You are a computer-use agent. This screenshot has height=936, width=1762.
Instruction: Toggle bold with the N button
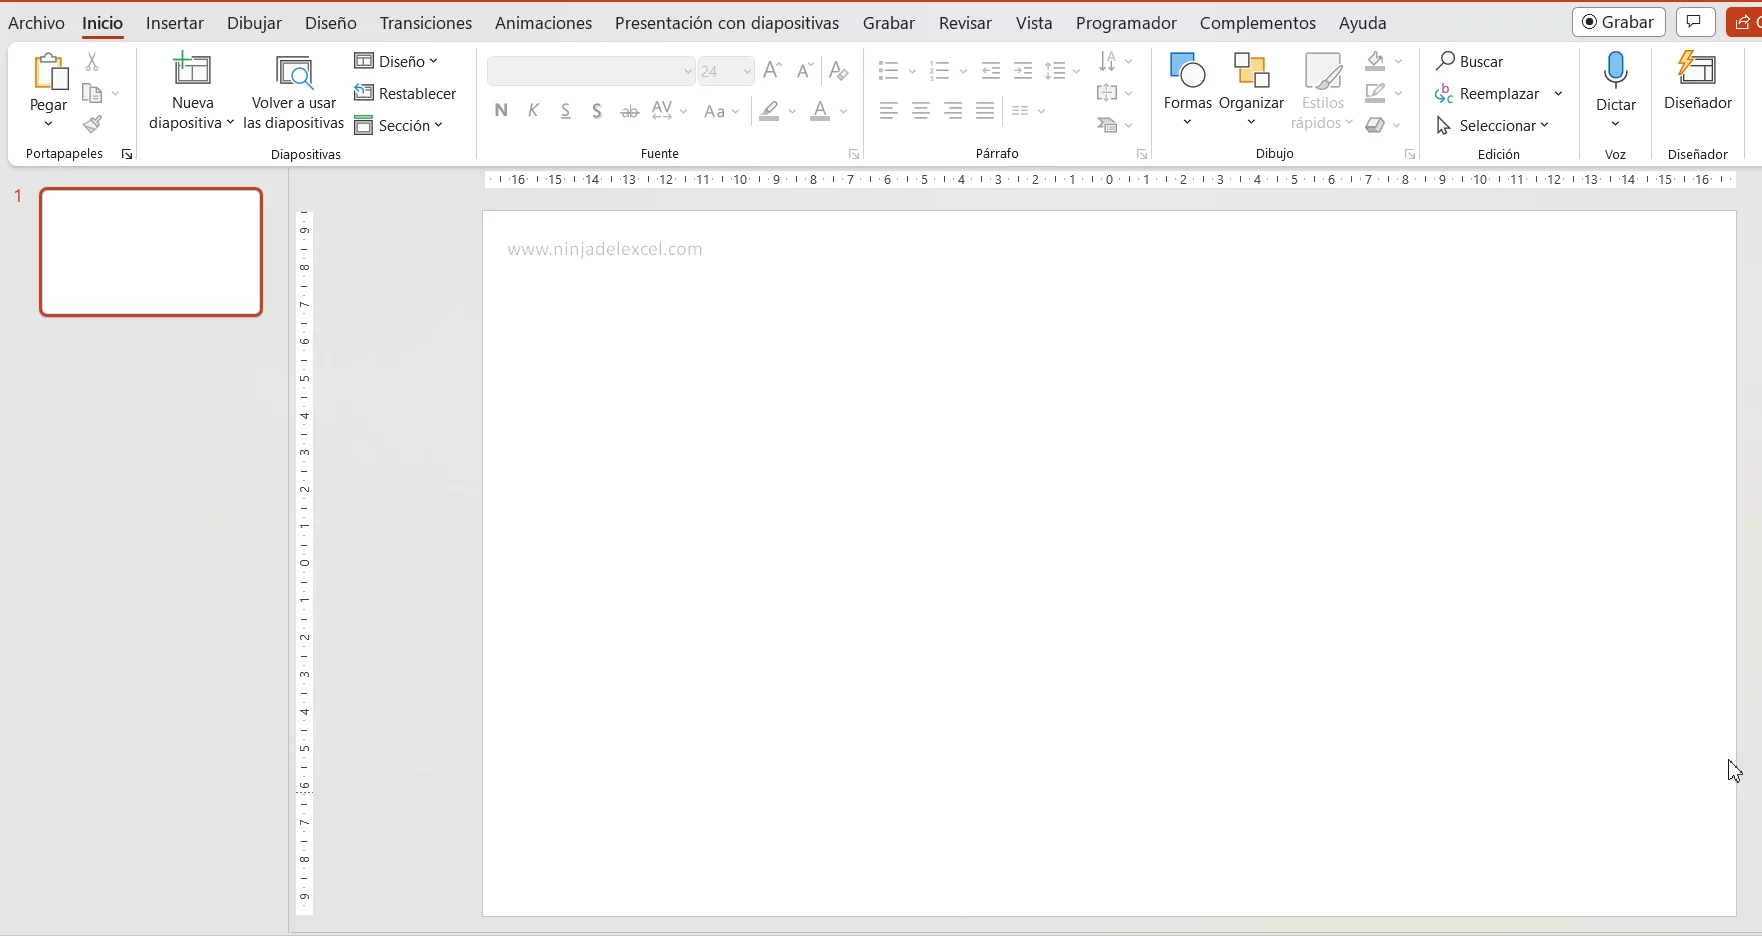501,111
